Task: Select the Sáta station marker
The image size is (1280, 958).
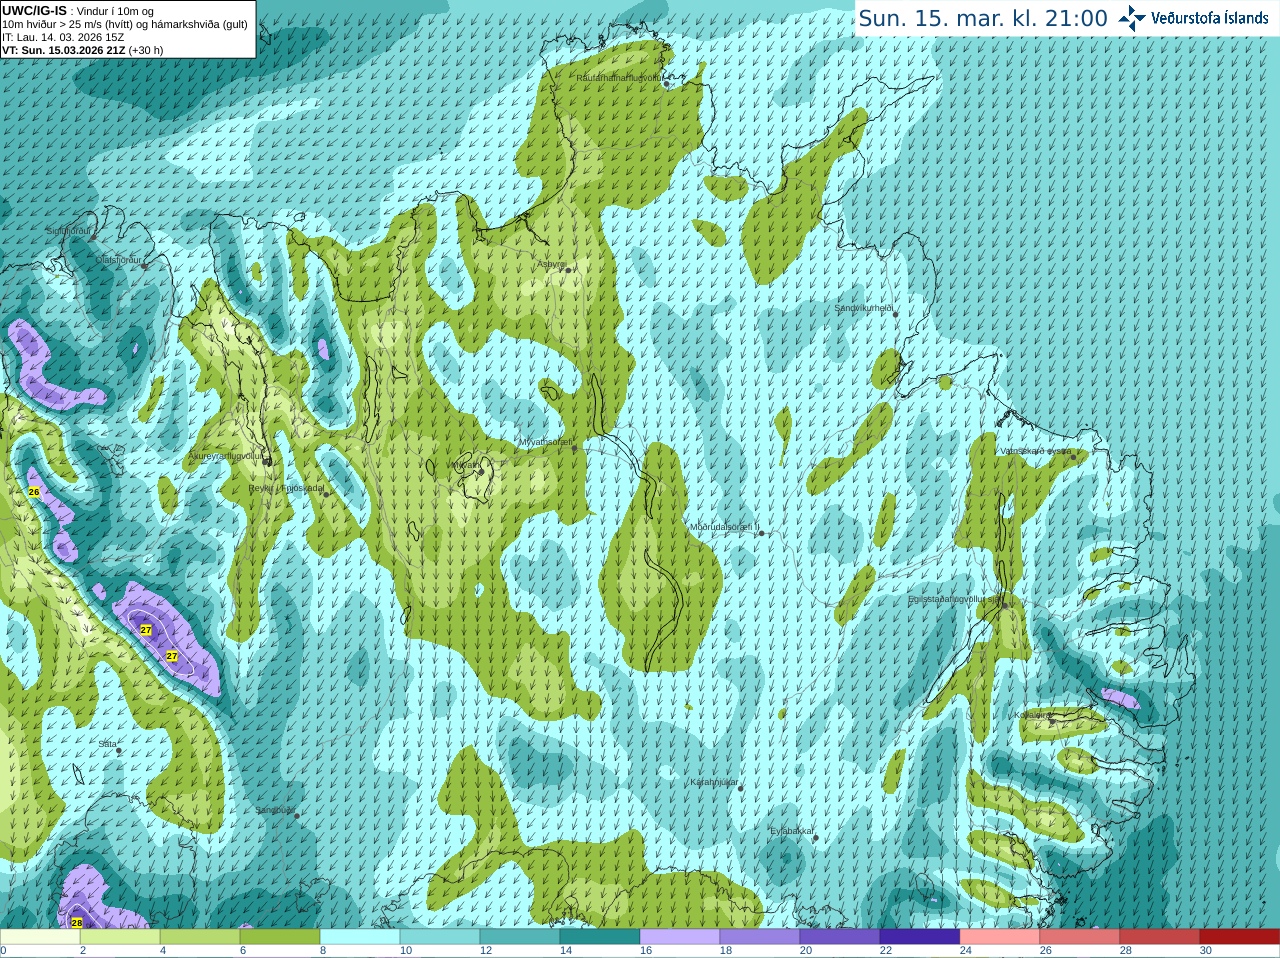Action: [x=119, y=750]
